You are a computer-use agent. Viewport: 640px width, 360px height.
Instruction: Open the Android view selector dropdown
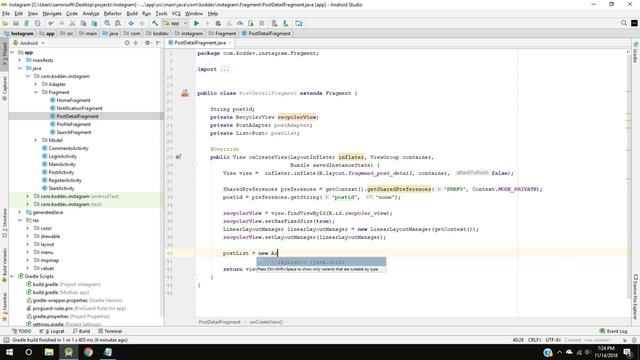point(29,43)
